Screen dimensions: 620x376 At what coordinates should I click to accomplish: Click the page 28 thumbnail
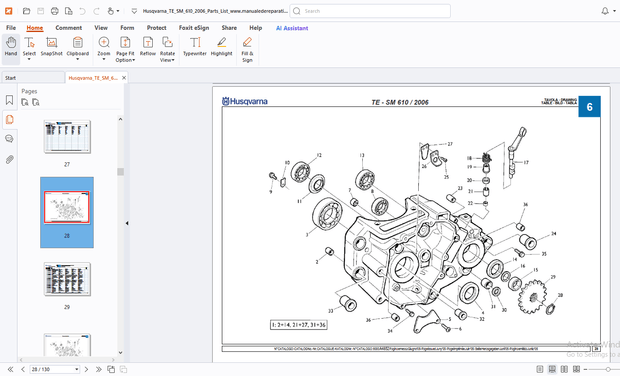[67, 207]
